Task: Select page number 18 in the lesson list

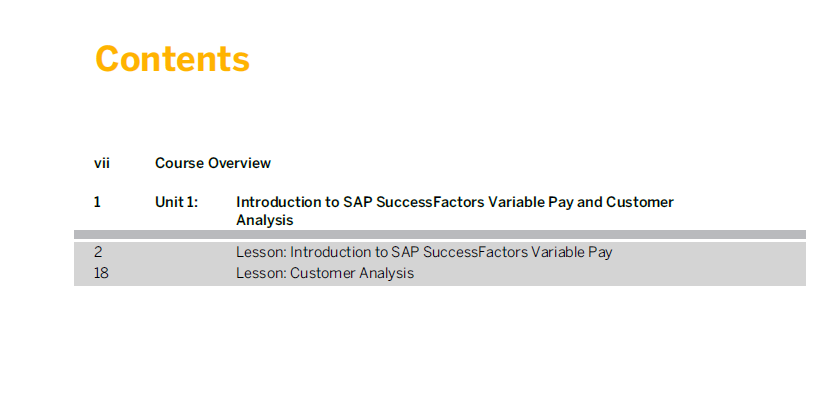Action: click(x=101, y=273)
